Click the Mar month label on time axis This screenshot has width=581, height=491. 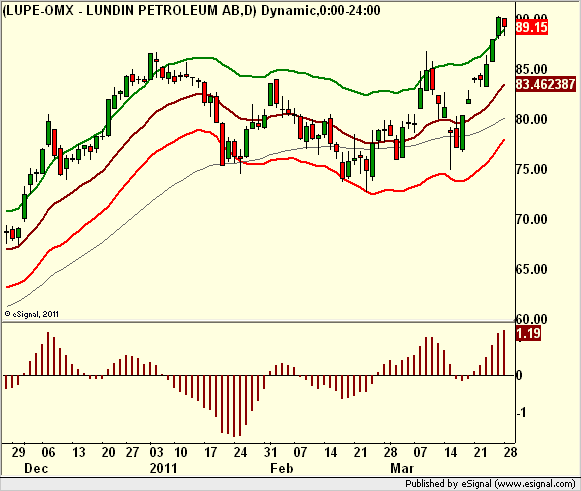(x=402, y=468)
